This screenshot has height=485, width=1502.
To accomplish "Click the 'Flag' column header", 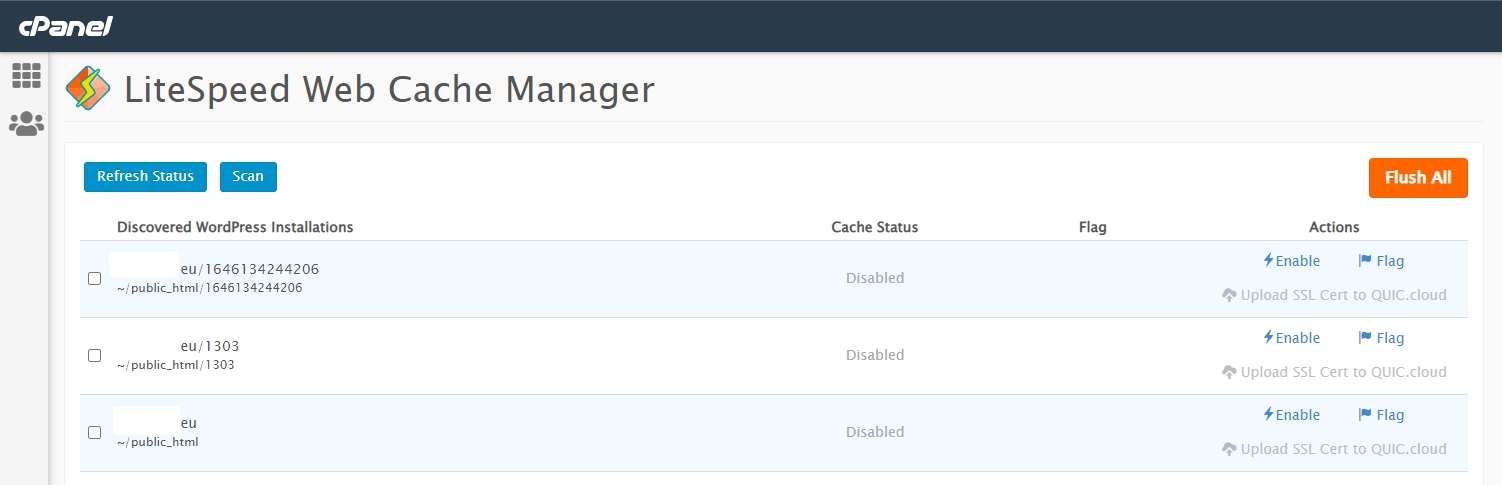I will 1093,227.
